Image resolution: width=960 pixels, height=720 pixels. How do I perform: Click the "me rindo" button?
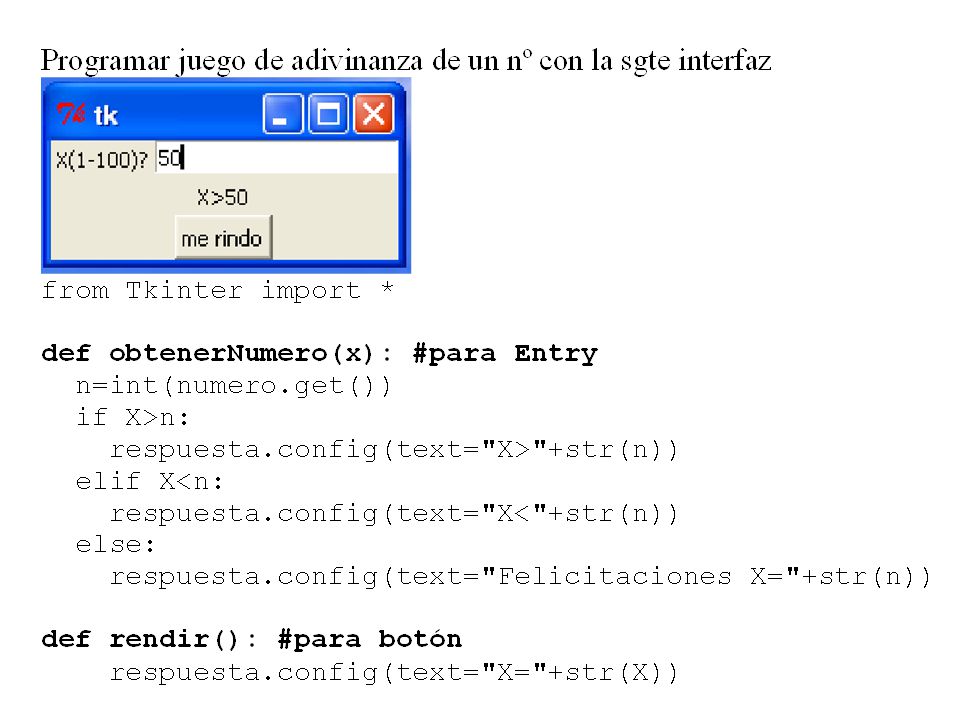coord(223,238)
